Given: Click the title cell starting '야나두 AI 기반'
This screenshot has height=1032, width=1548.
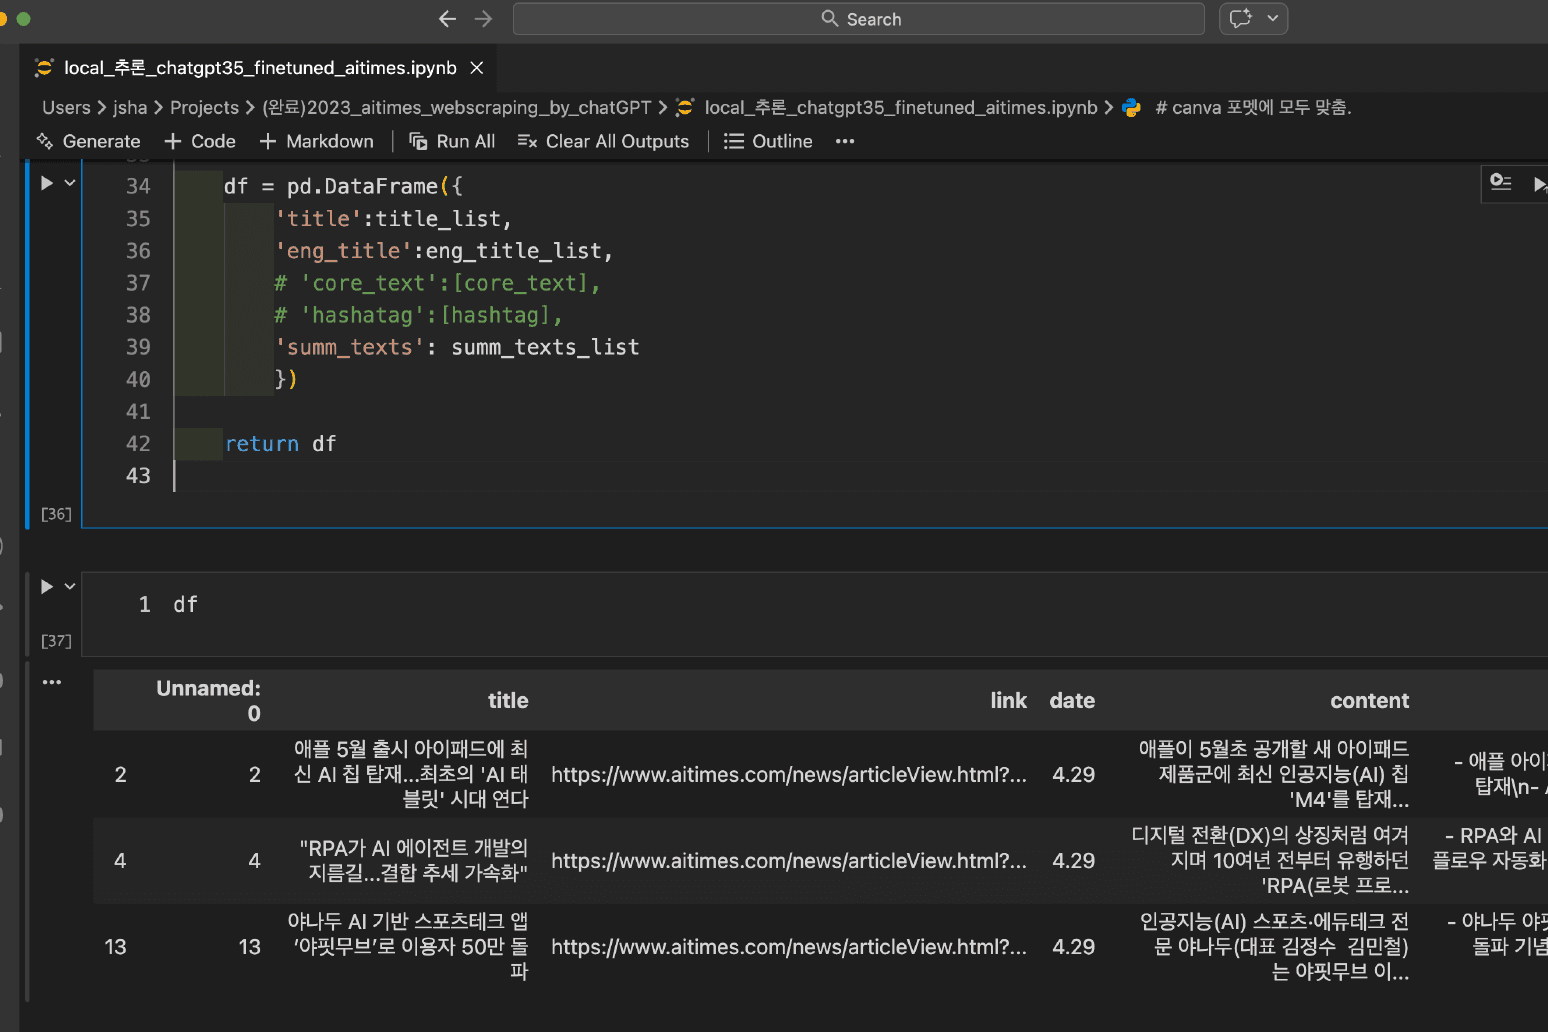Looking at the screenshot, I should (407, 947).
